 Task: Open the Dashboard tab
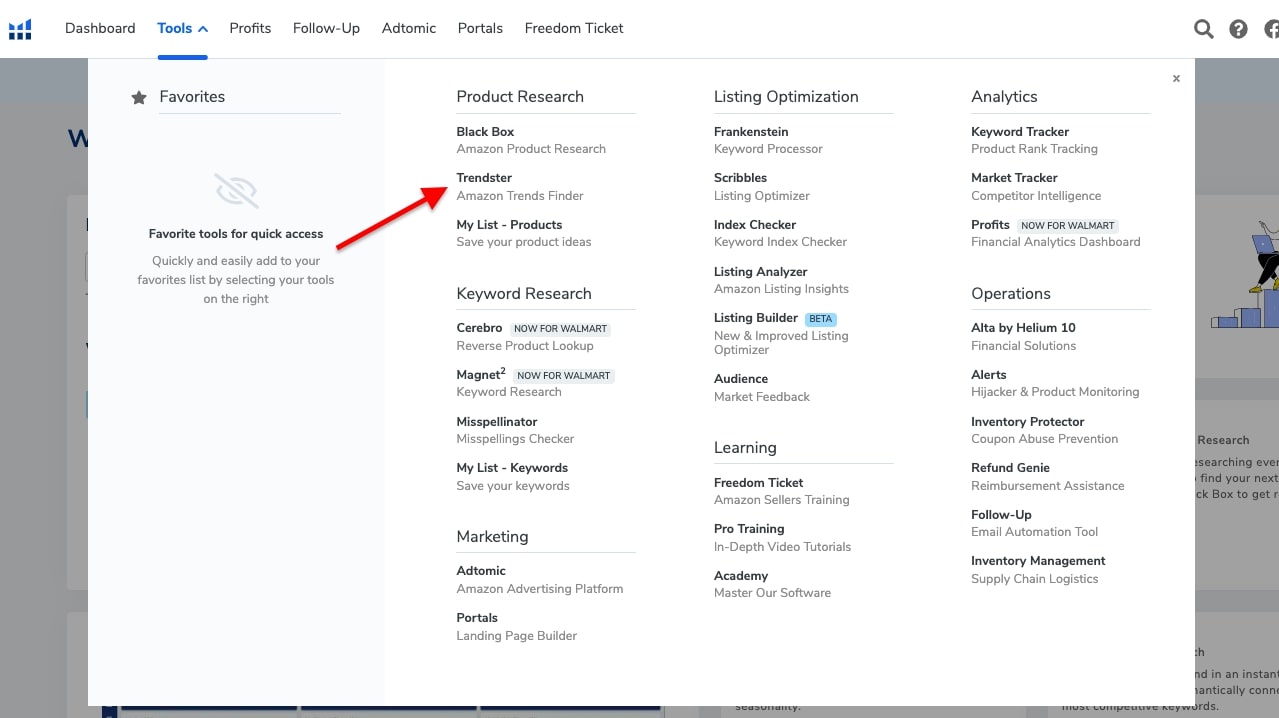pyautogui.click(x=100, y=28)
